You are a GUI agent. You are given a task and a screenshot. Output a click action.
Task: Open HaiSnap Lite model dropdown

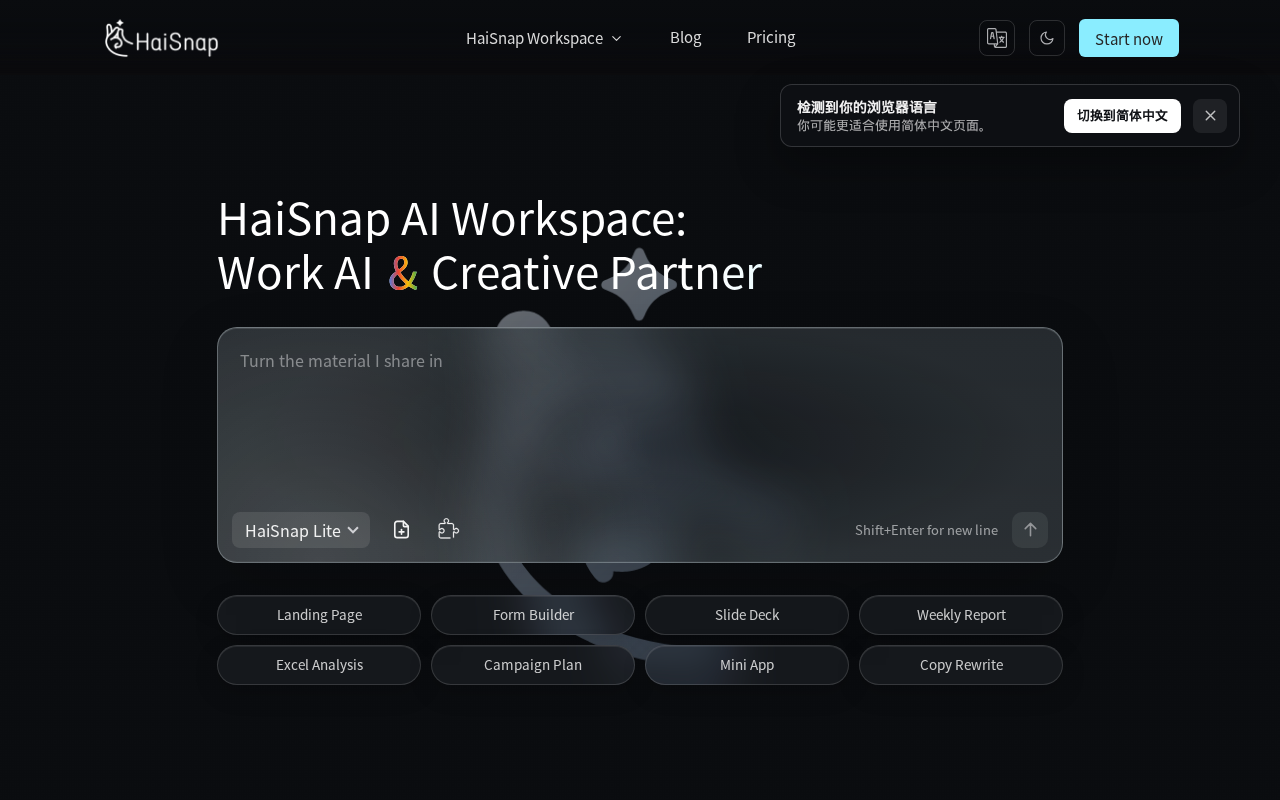[x=301, y=530]
